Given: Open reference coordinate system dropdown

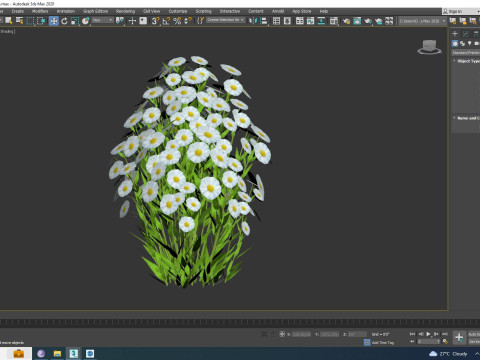Looking at the screenshot, I should tap(102, 21).
